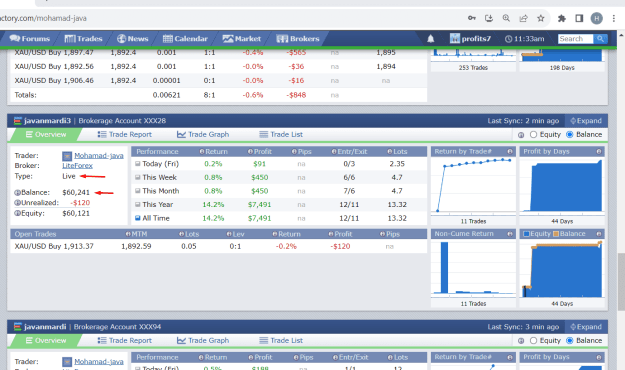Click the orange Balance legend swatch
Viewport: 625px width, 370px height.
point(556,234)
